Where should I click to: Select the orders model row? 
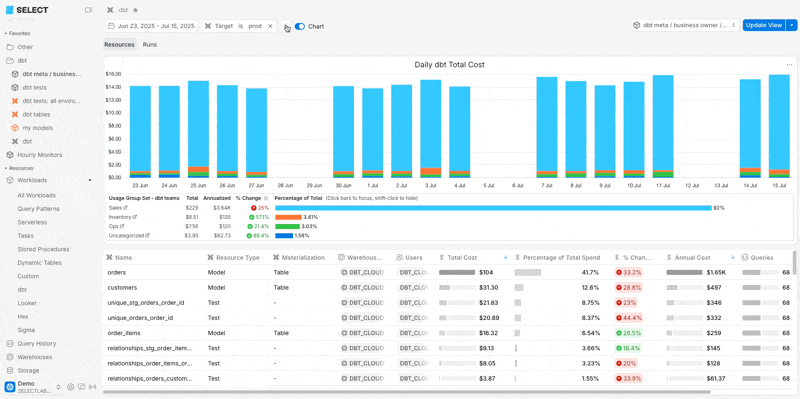tap(448, 272)
